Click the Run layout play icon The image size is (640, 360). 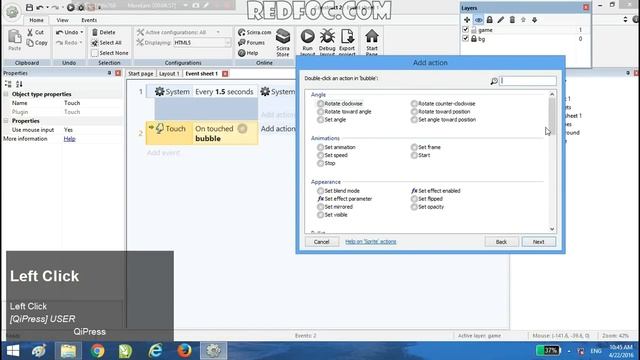[x=307, y=37]
